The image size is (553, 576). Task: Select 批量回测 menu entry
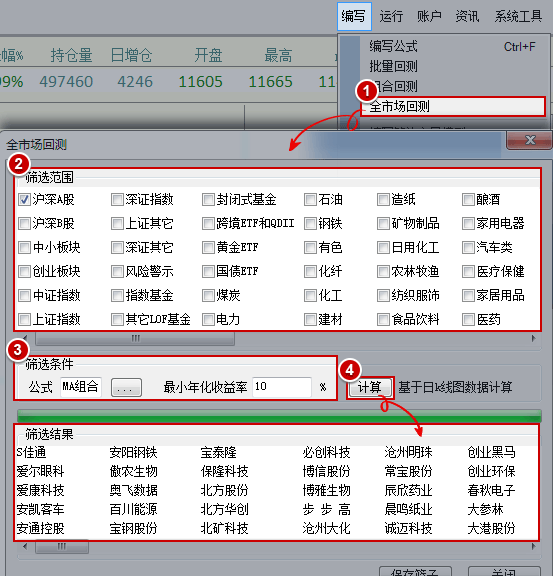pos(394,66)
